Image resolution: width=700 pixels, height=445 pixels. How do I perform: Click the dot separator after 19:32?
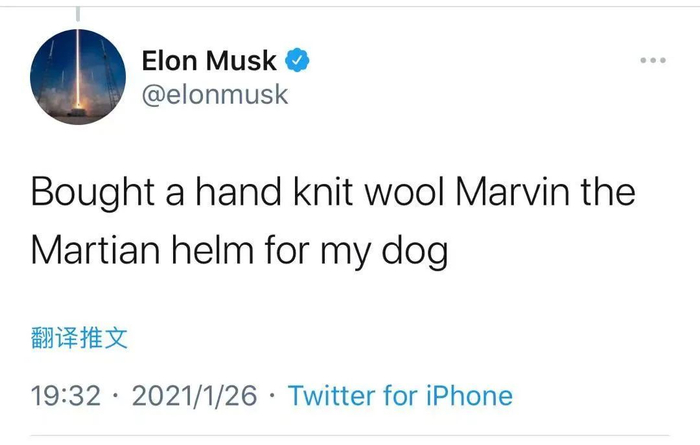(x=116, y=396)
